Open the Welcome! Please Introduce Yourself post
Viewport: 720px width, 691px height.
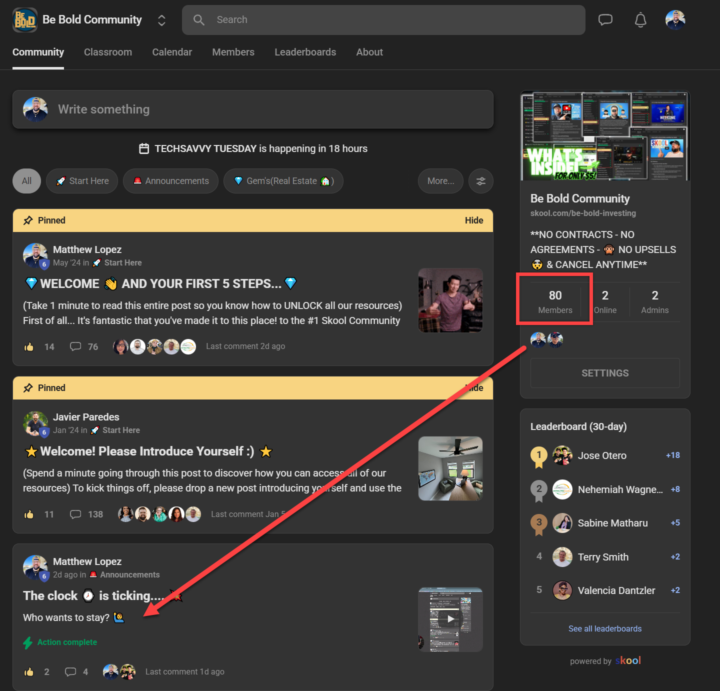coord(147,451)
